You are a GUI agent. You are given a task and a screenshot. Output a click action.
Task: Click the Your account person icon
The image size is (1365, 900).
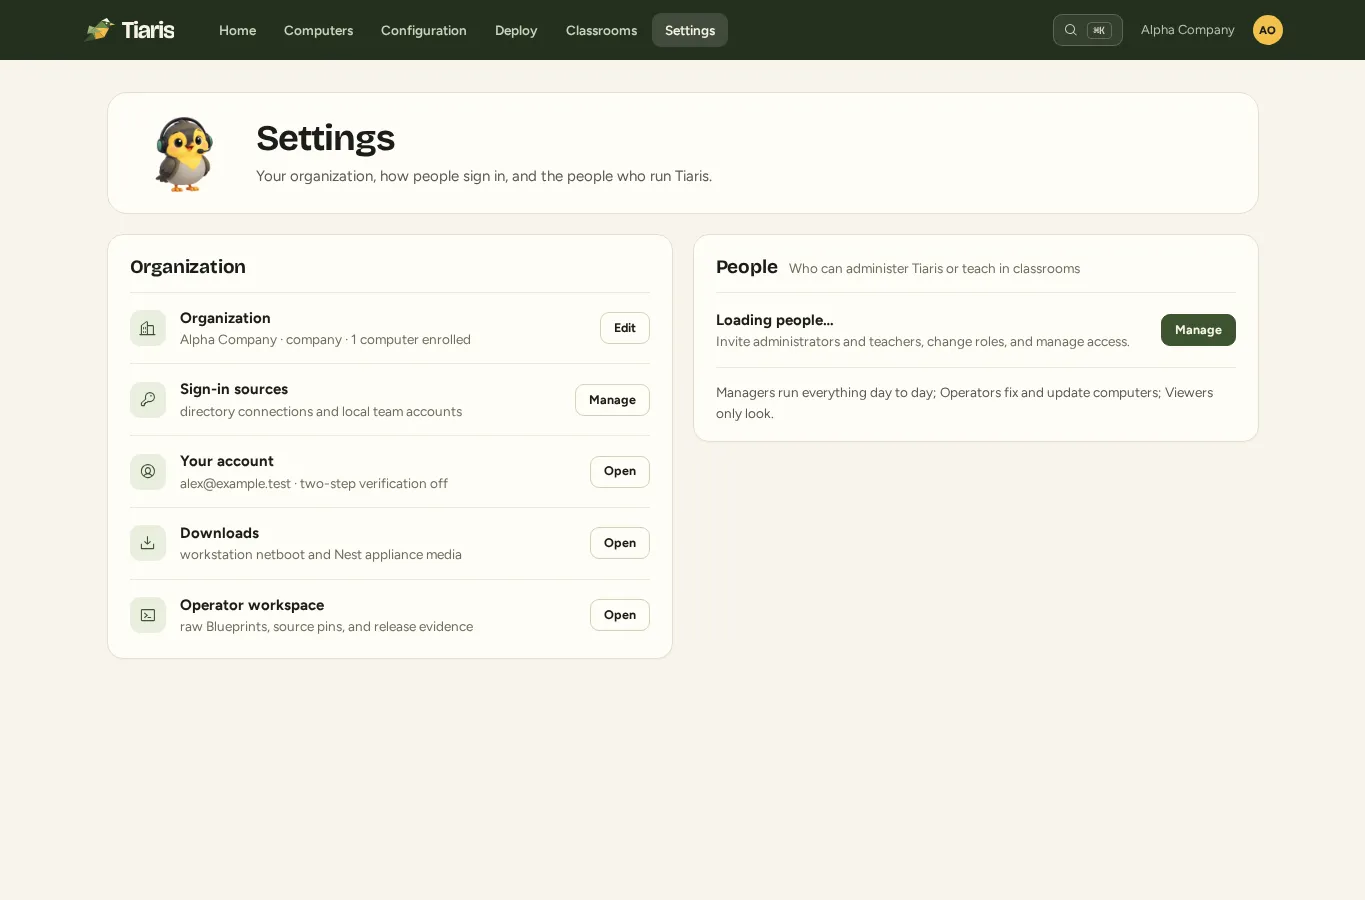coord(148,471)
